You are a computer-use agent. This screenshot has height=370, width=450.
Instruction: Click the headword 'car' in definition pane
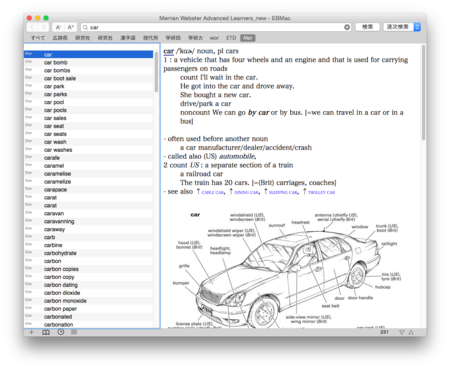169,51
